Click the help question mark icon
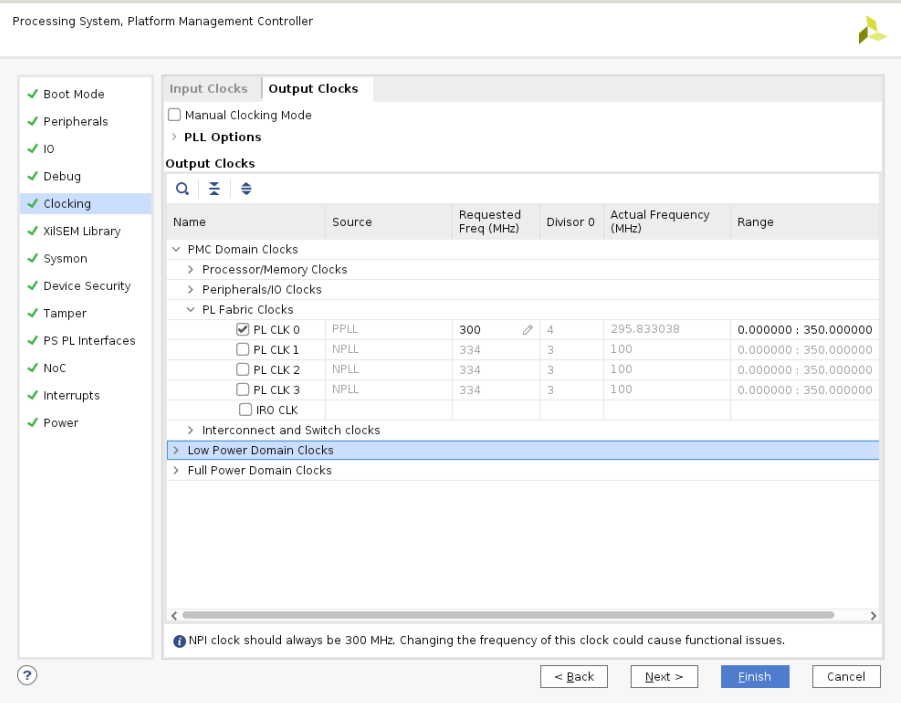This screenshot has width=901, height=703. click(x=27, y=675)
